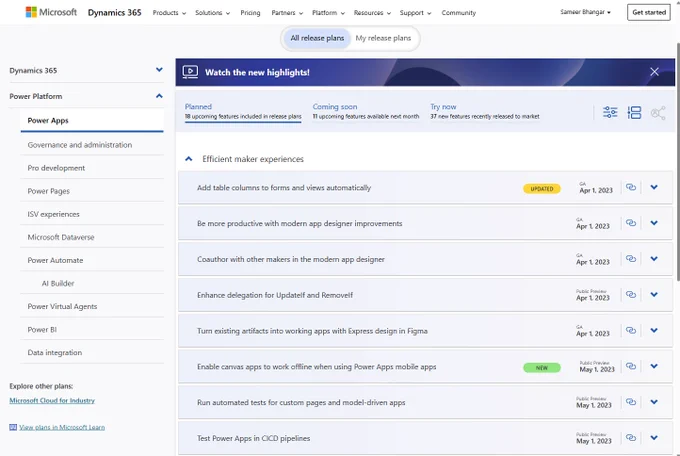Click Efficient maker experiences heading

253,159
